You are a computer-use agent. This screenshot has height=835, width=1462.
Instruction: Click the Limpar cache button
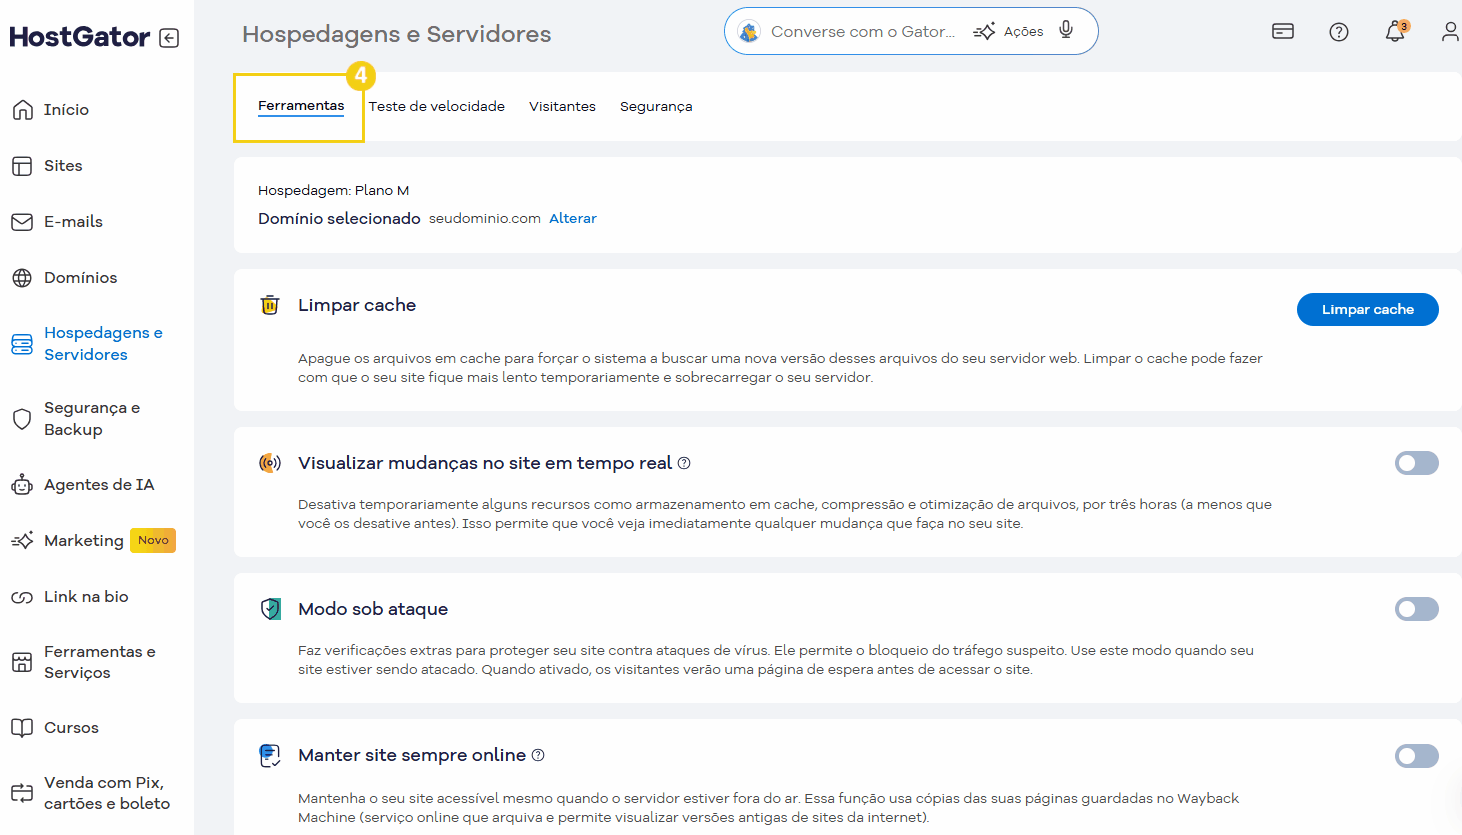(x=1367, y=309)
